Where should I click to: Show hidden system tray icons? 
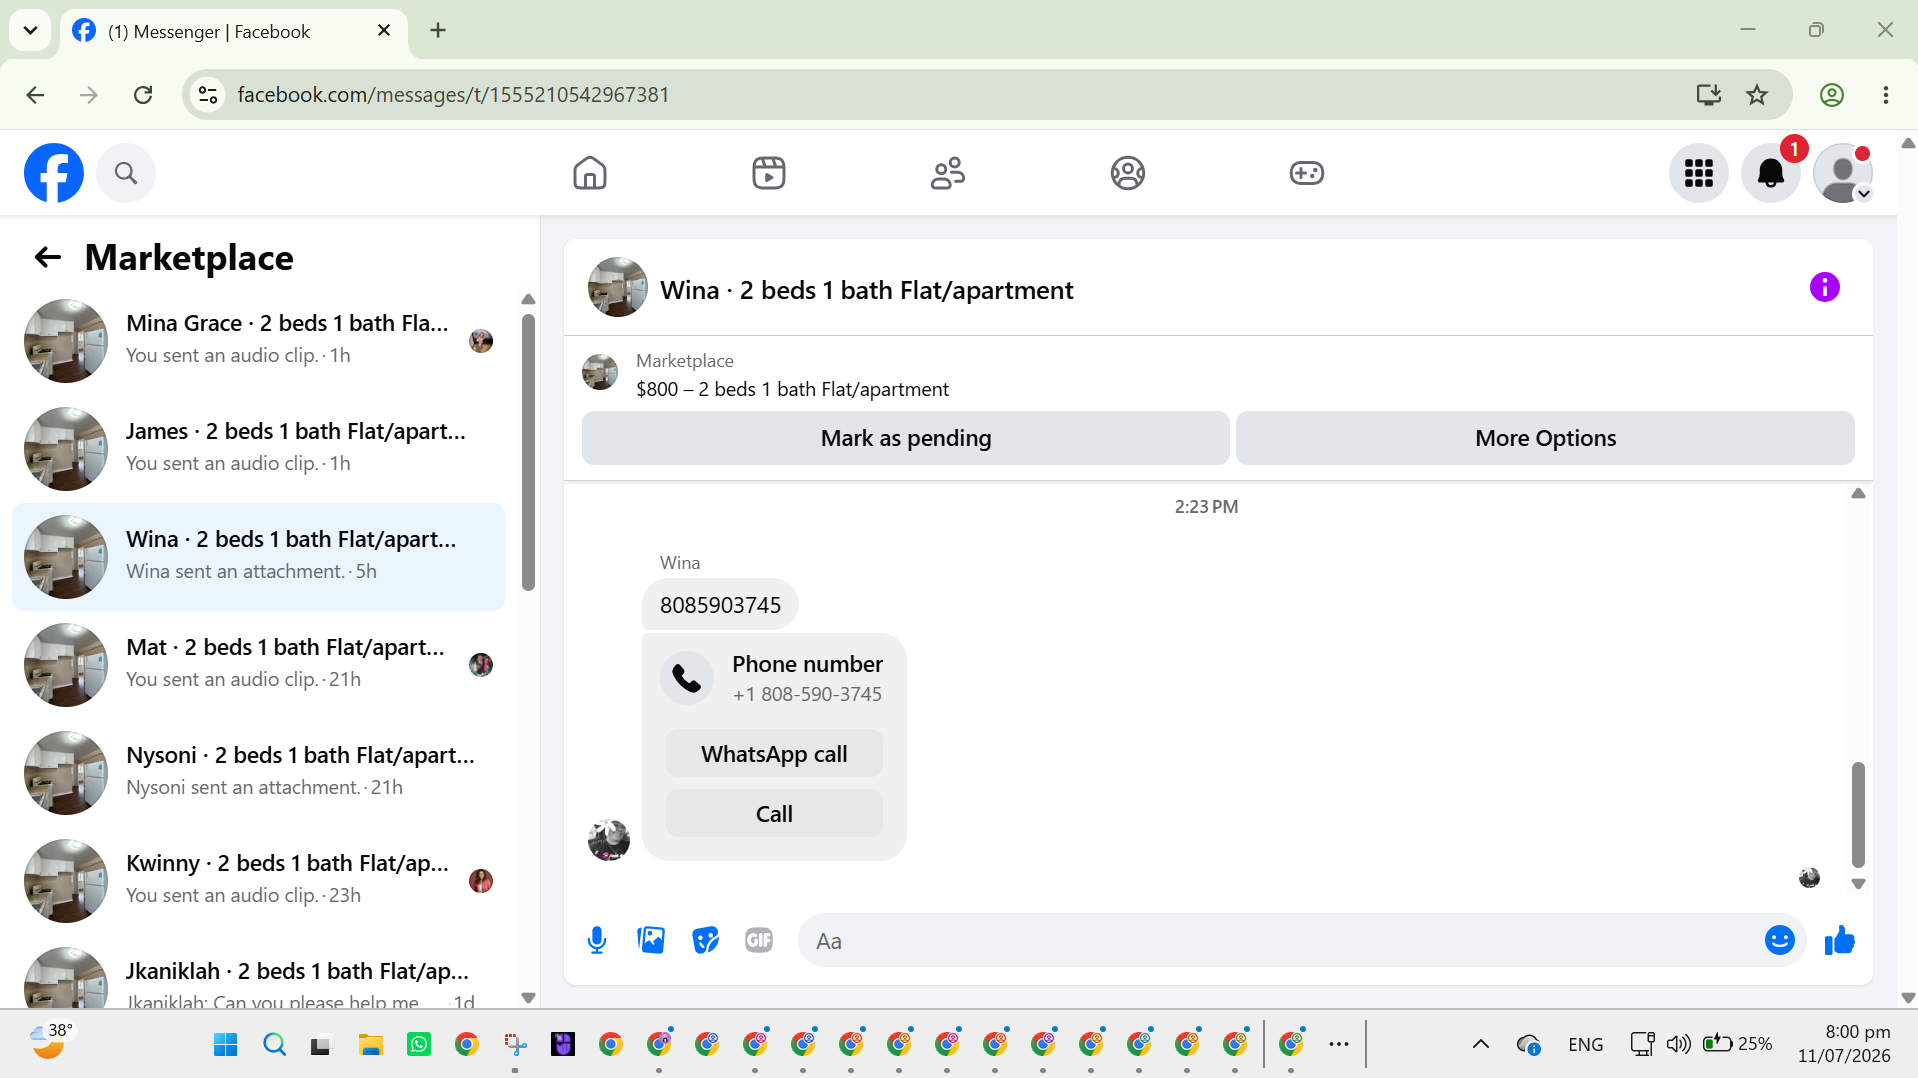(x=1481, y=1045)
